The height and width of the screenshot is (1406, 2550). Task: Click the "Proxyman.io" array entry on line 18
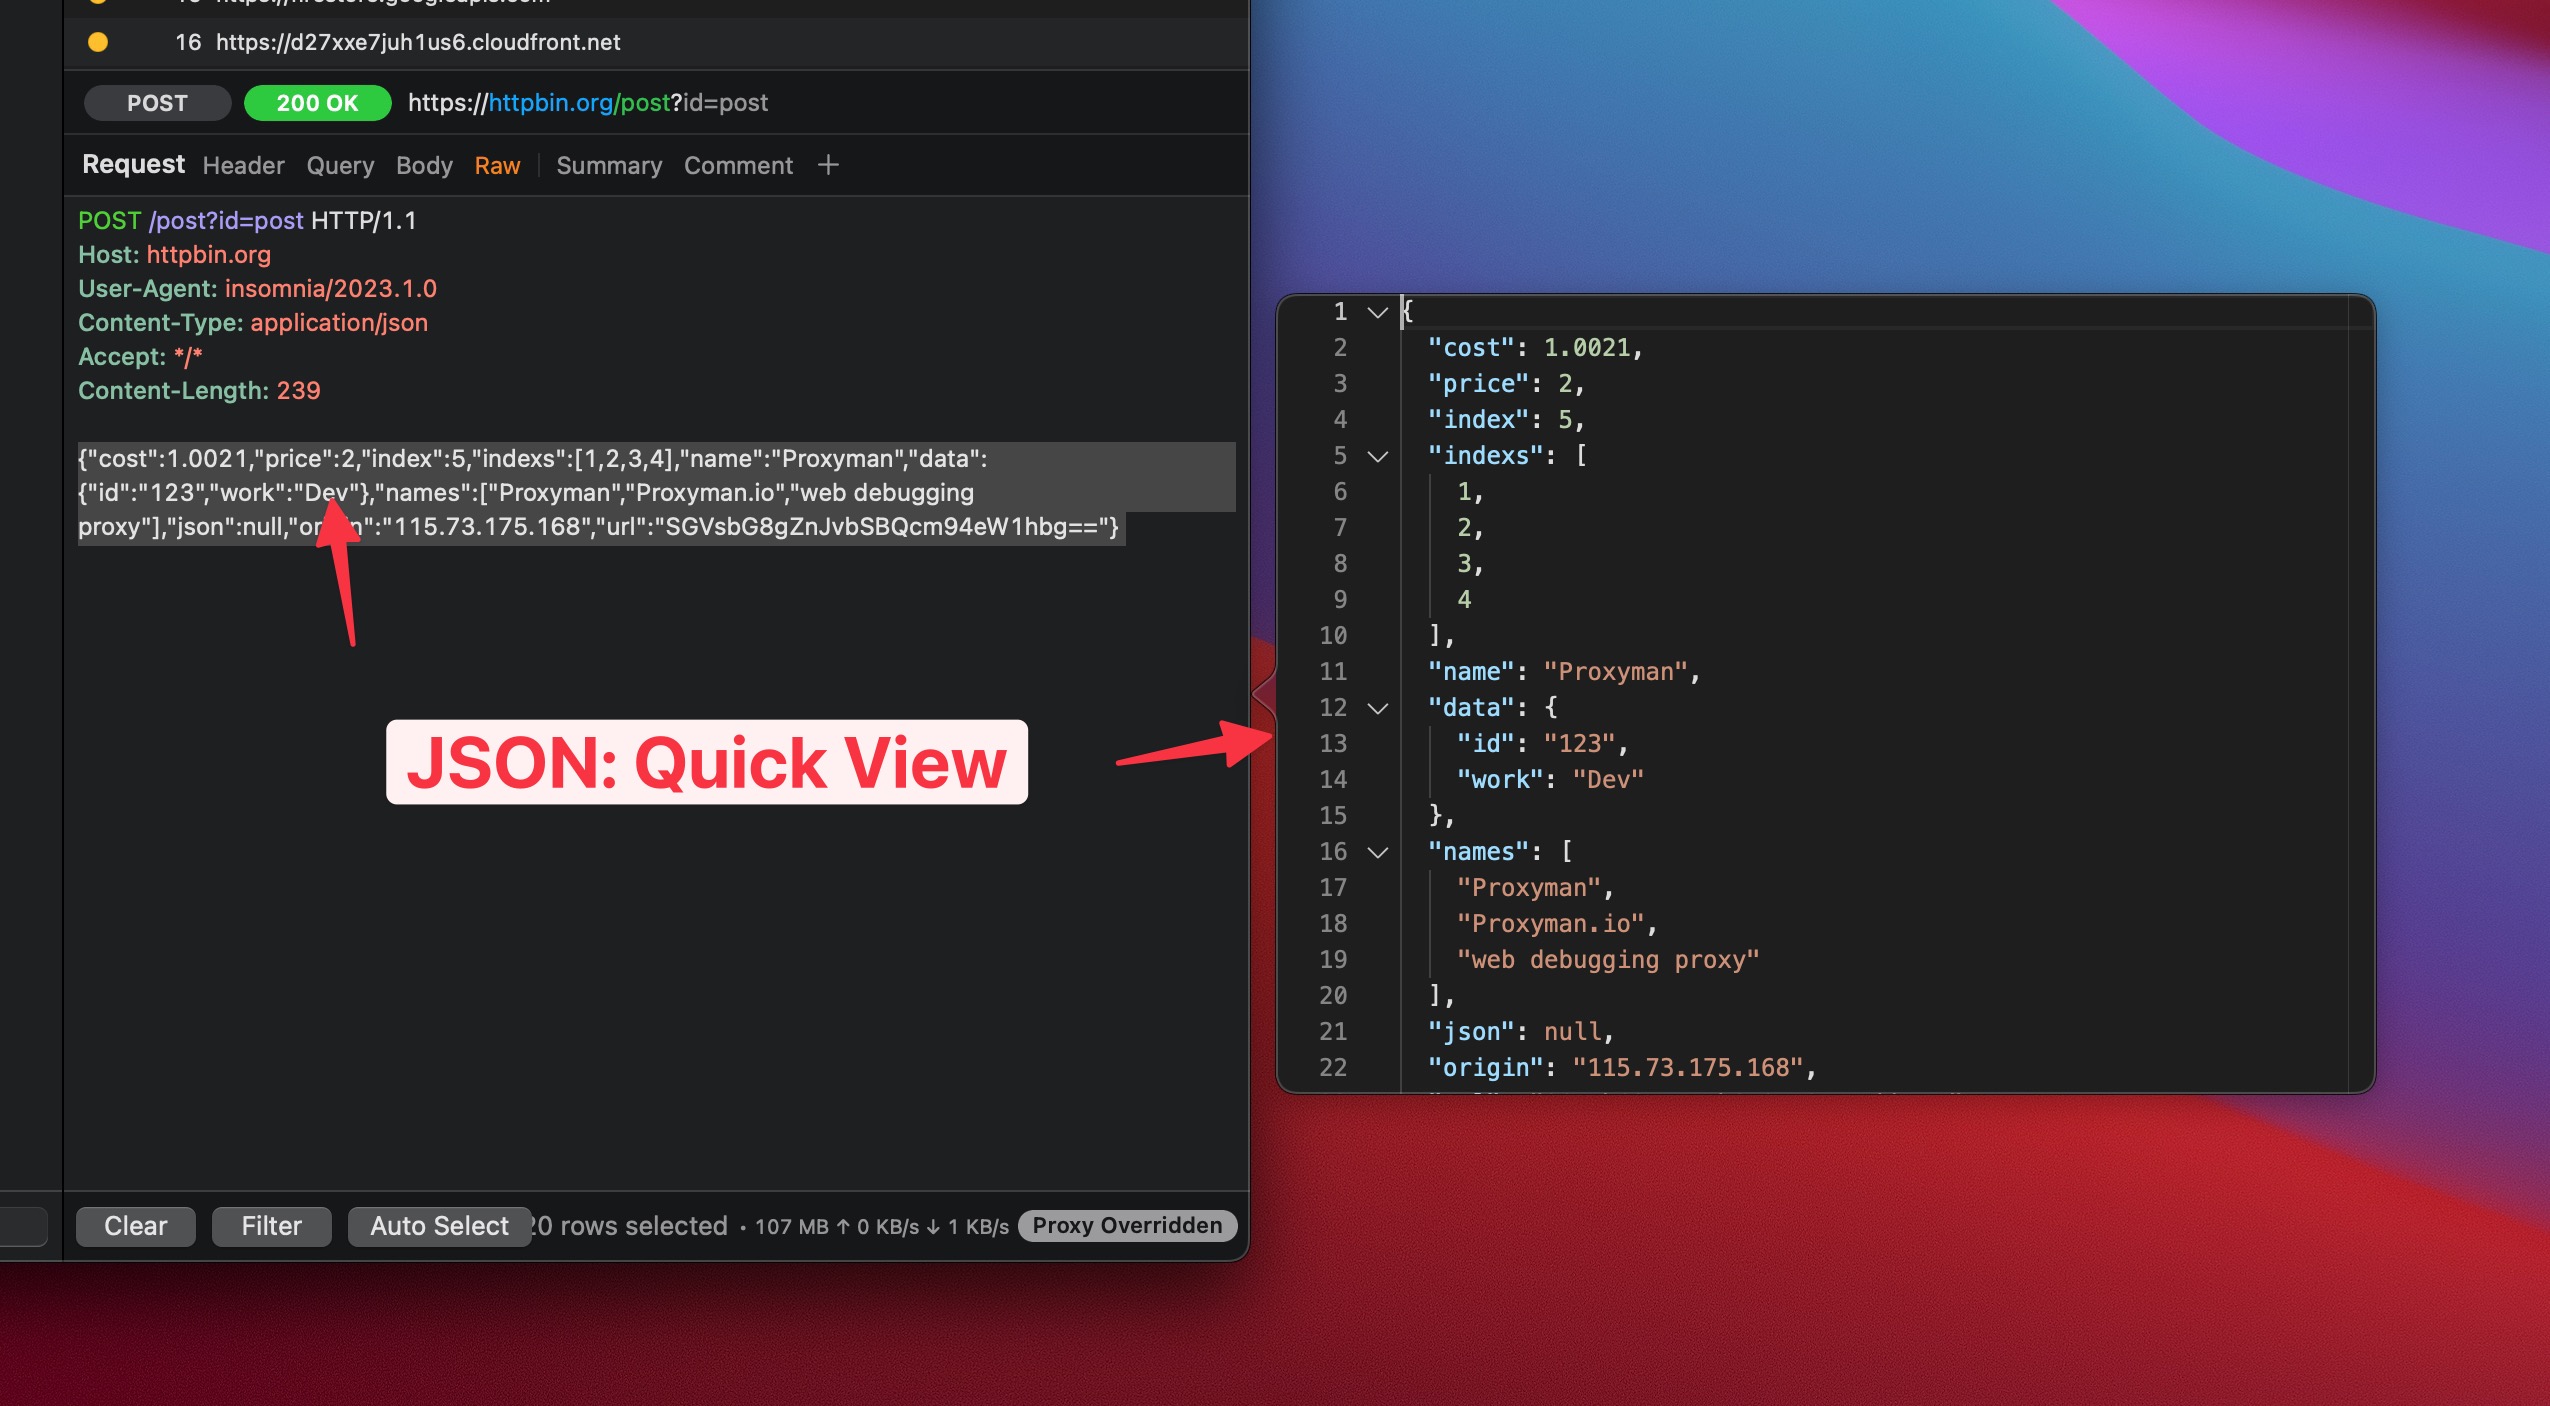click(1558, 924)
